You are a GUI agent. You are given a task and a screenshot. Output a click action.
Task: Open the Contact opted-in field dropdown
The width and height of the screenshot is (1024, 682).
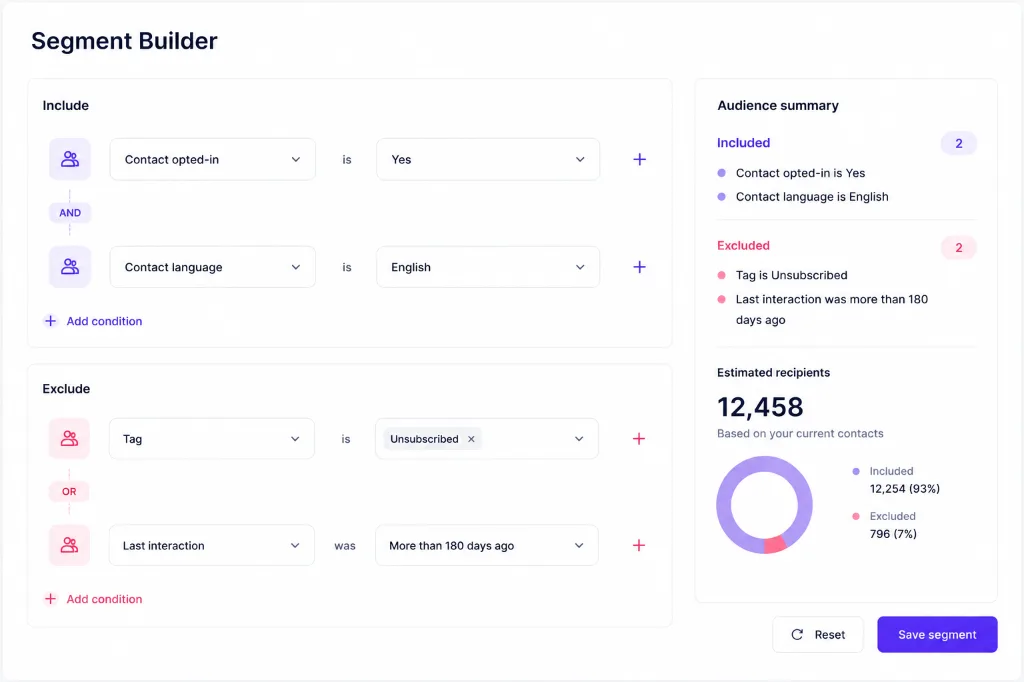coord(212,159)
